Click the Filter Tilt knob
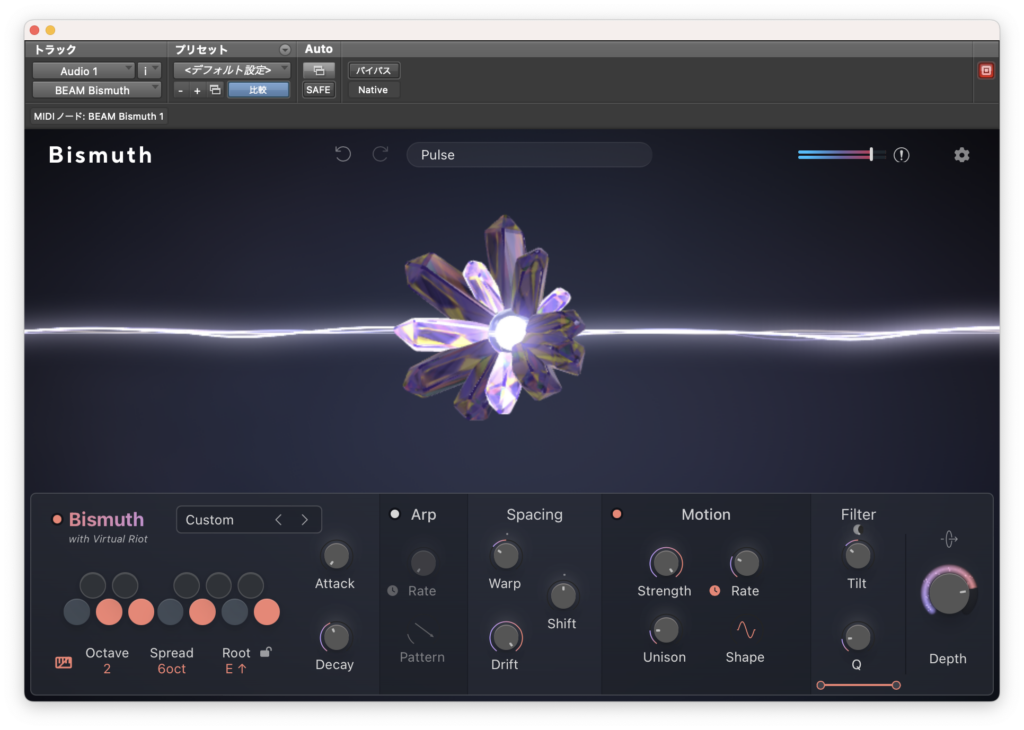The width and height of the screenshot is (1024, 730). coord(857,556)
